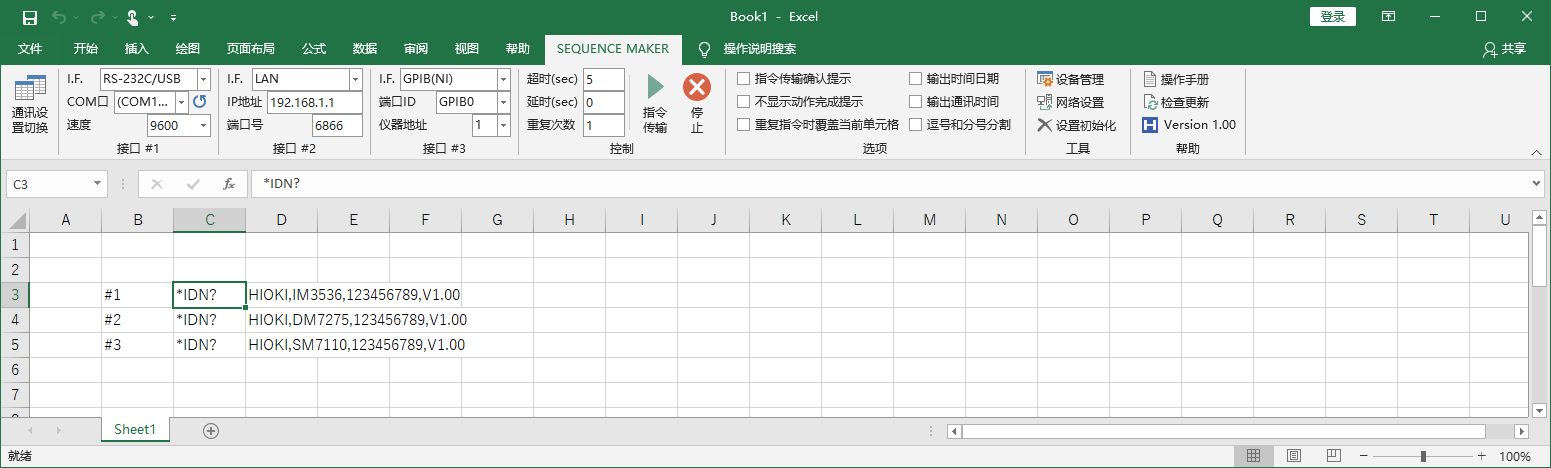This screenshot has height=468, width=1551.
Task: Cancel formula entry X icon
Action: coord(157,184)
